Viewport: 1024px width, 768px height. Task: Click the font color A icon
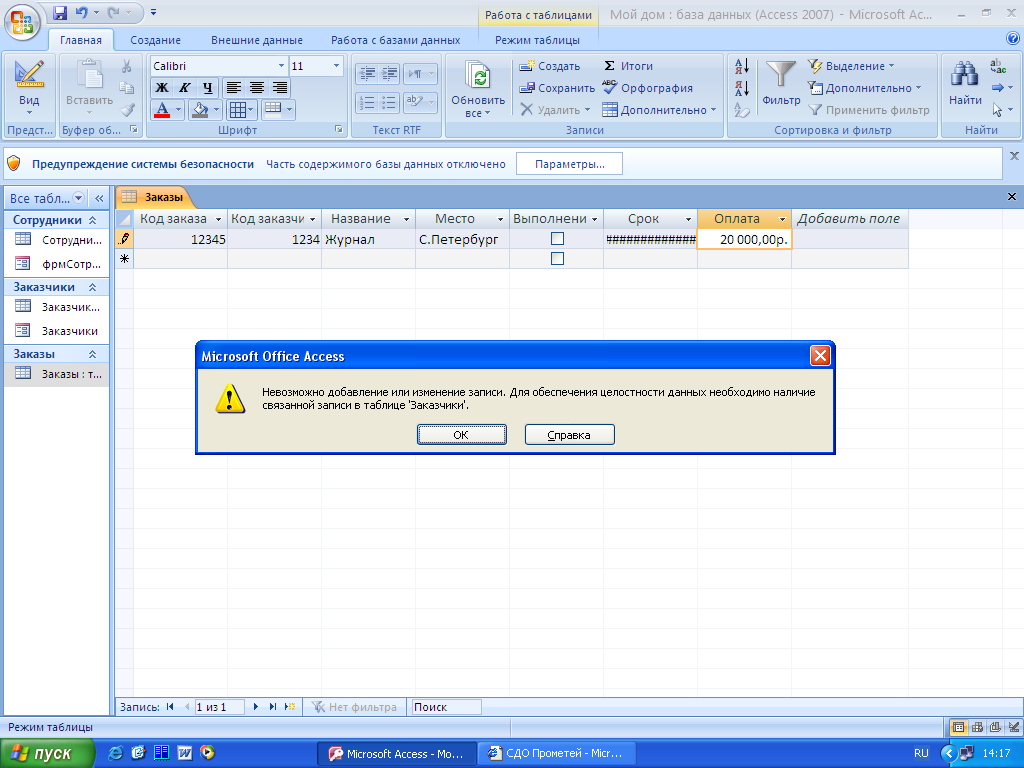[x=162, y=110]
